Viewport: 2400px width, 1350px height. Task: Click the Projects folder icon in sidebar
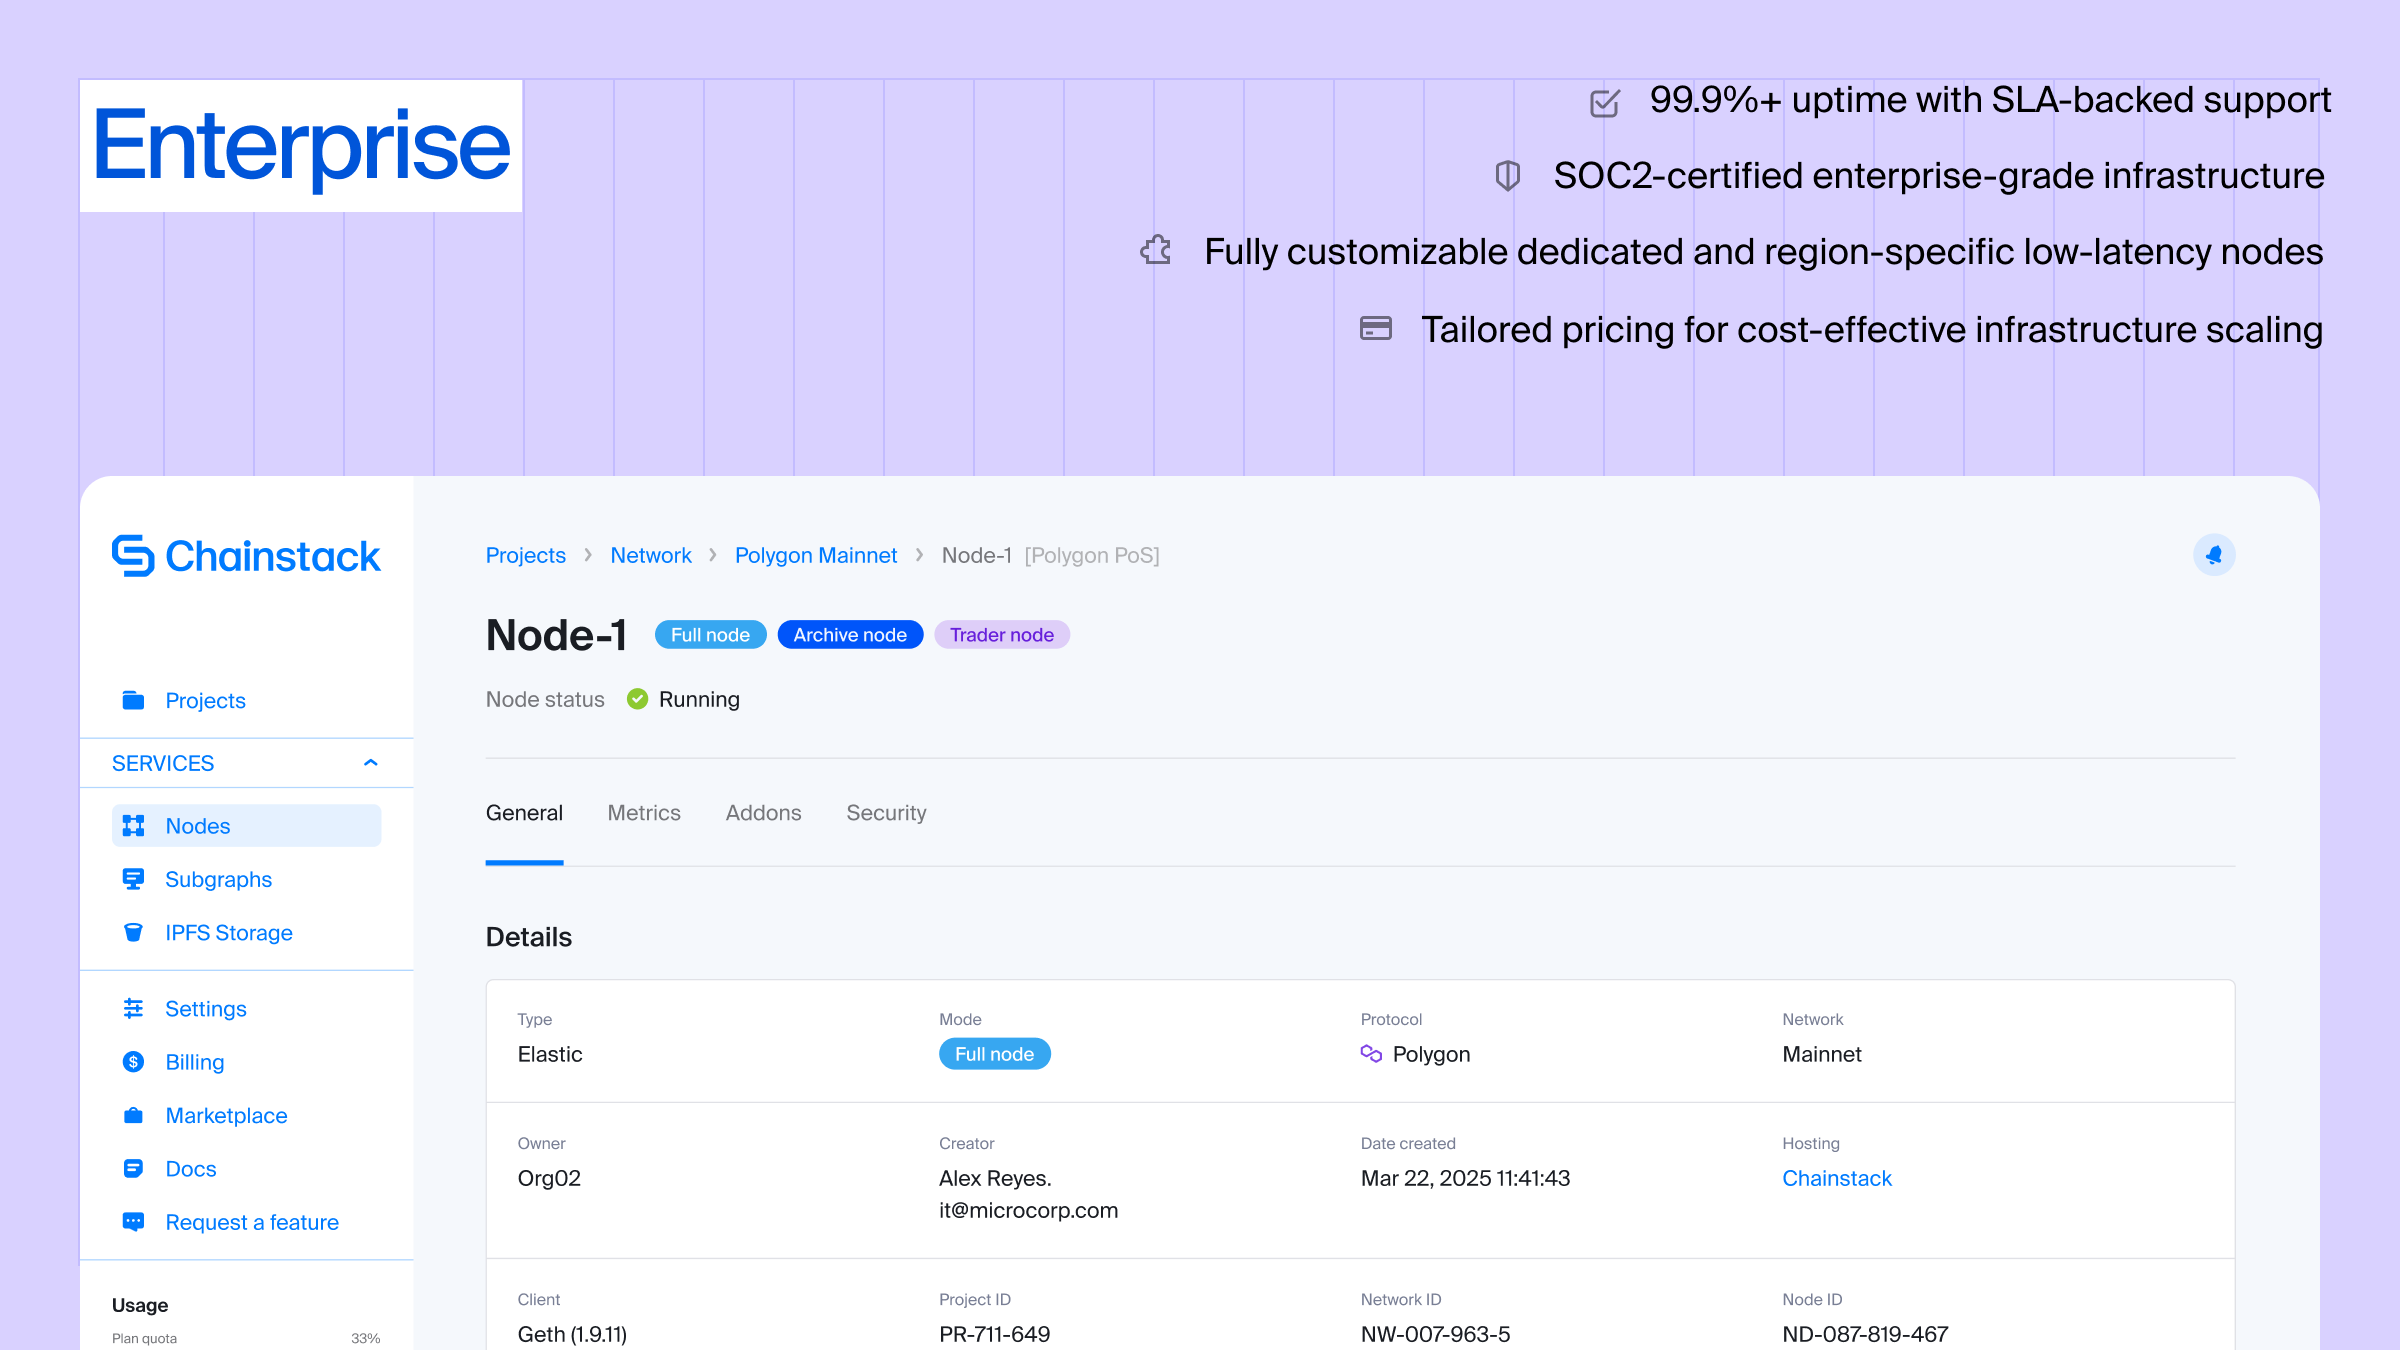[x=133, y=700]
